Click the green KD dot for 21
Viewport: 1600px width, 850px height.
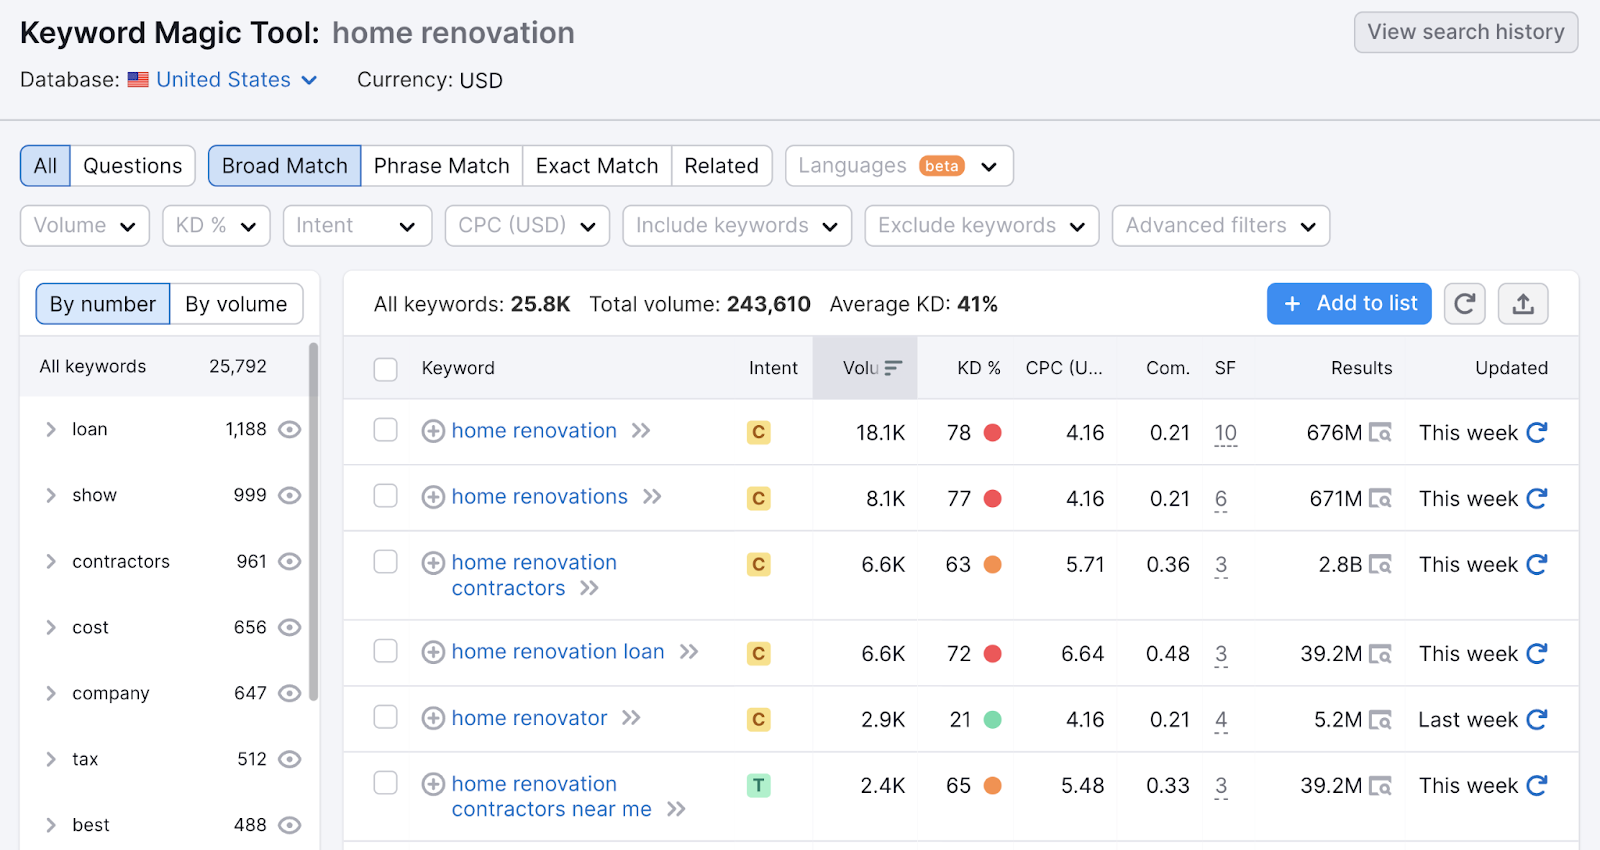993,720
